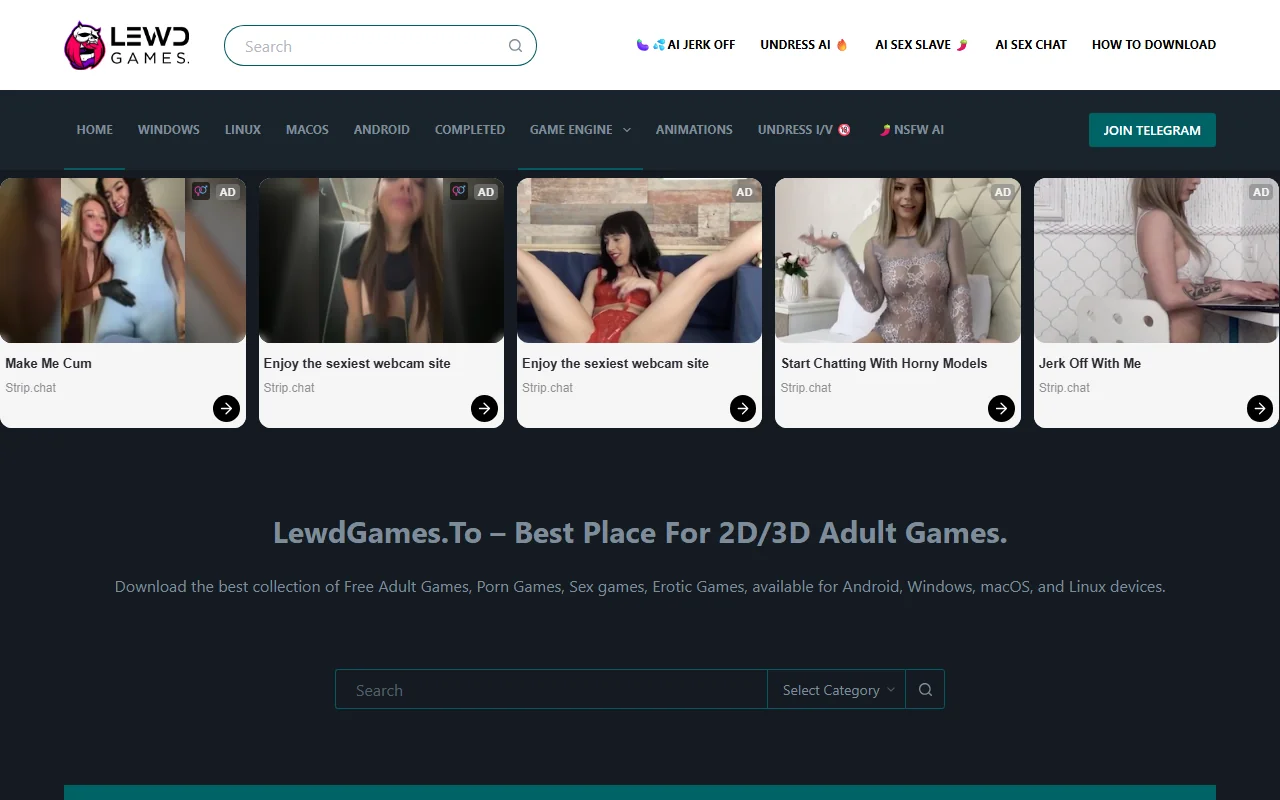Click the search magnifier in the top bar
Viewport: 1280px width, 800px height.
coord(515,46)
